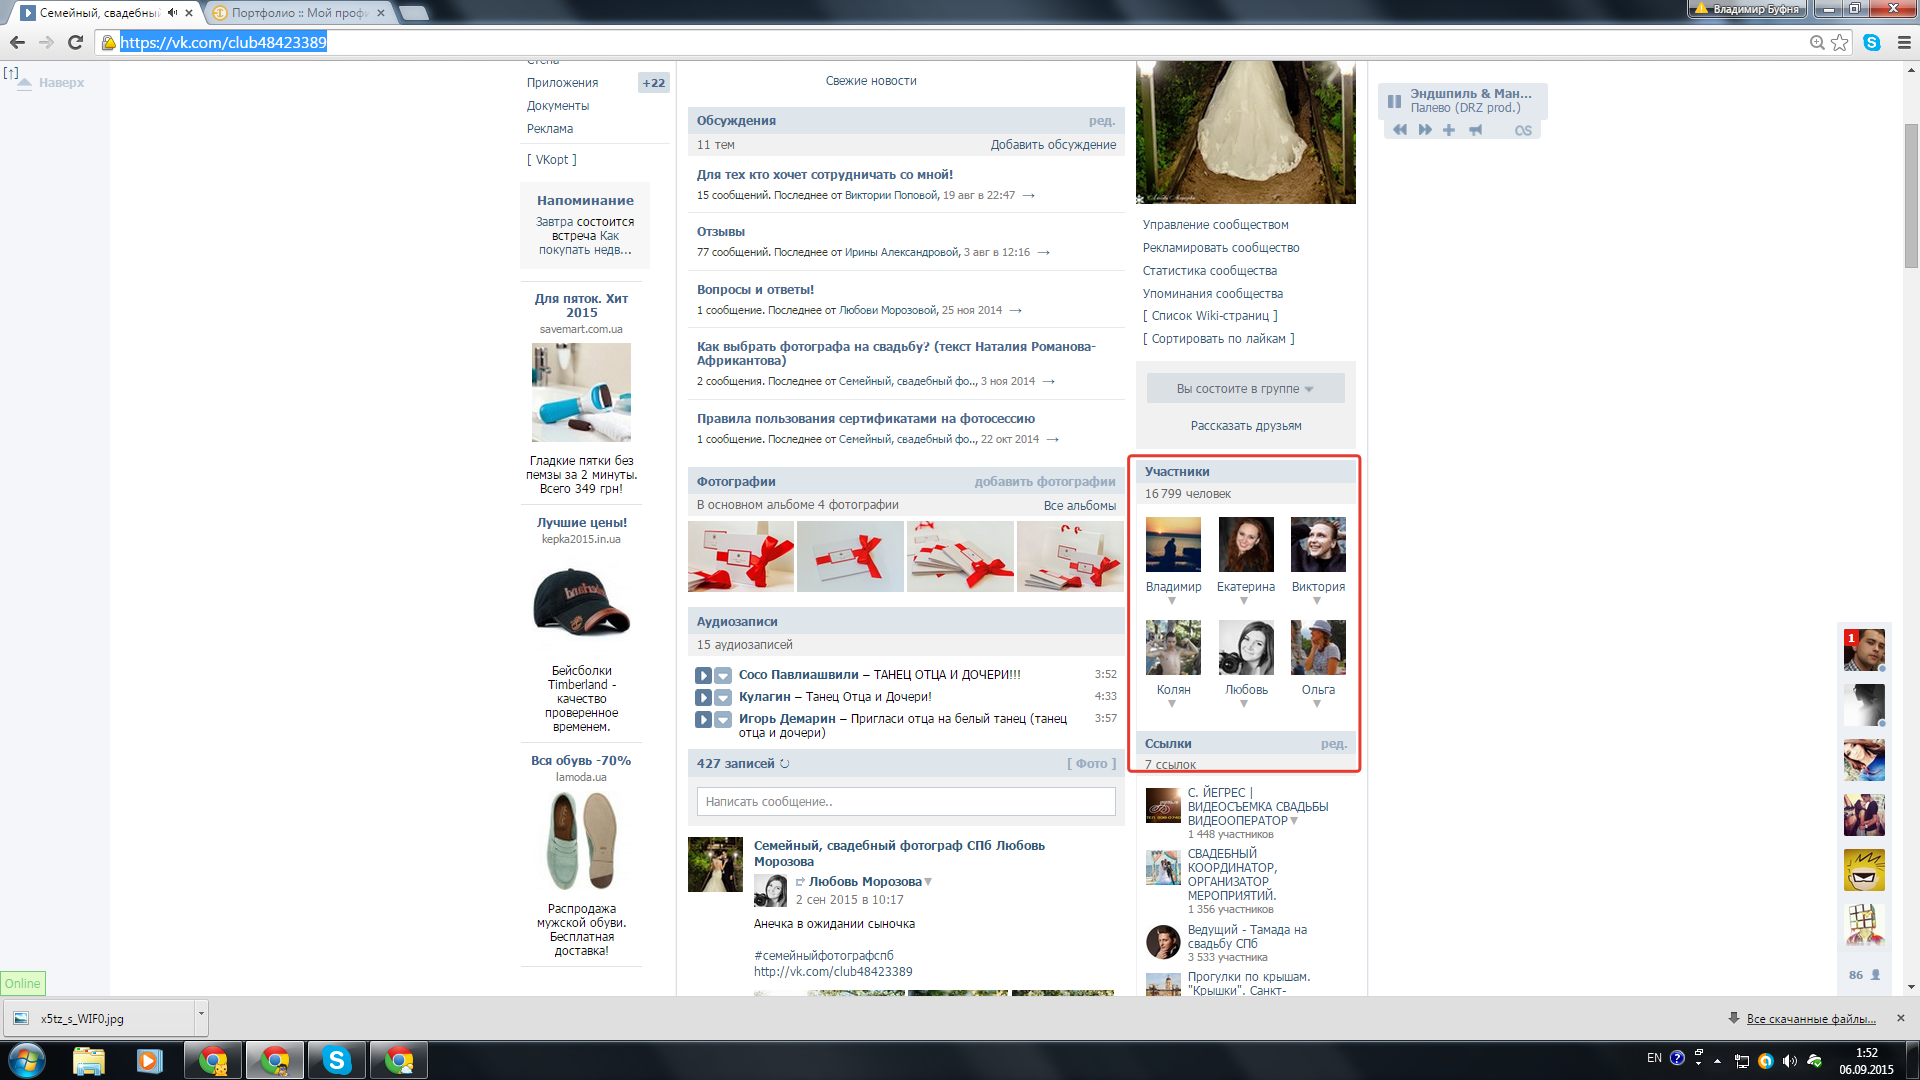This screenshot has width=1920, height=1080.
Task: Open the 'Вопросы и ответы!' discussion
Action: (x=755, y=290)
